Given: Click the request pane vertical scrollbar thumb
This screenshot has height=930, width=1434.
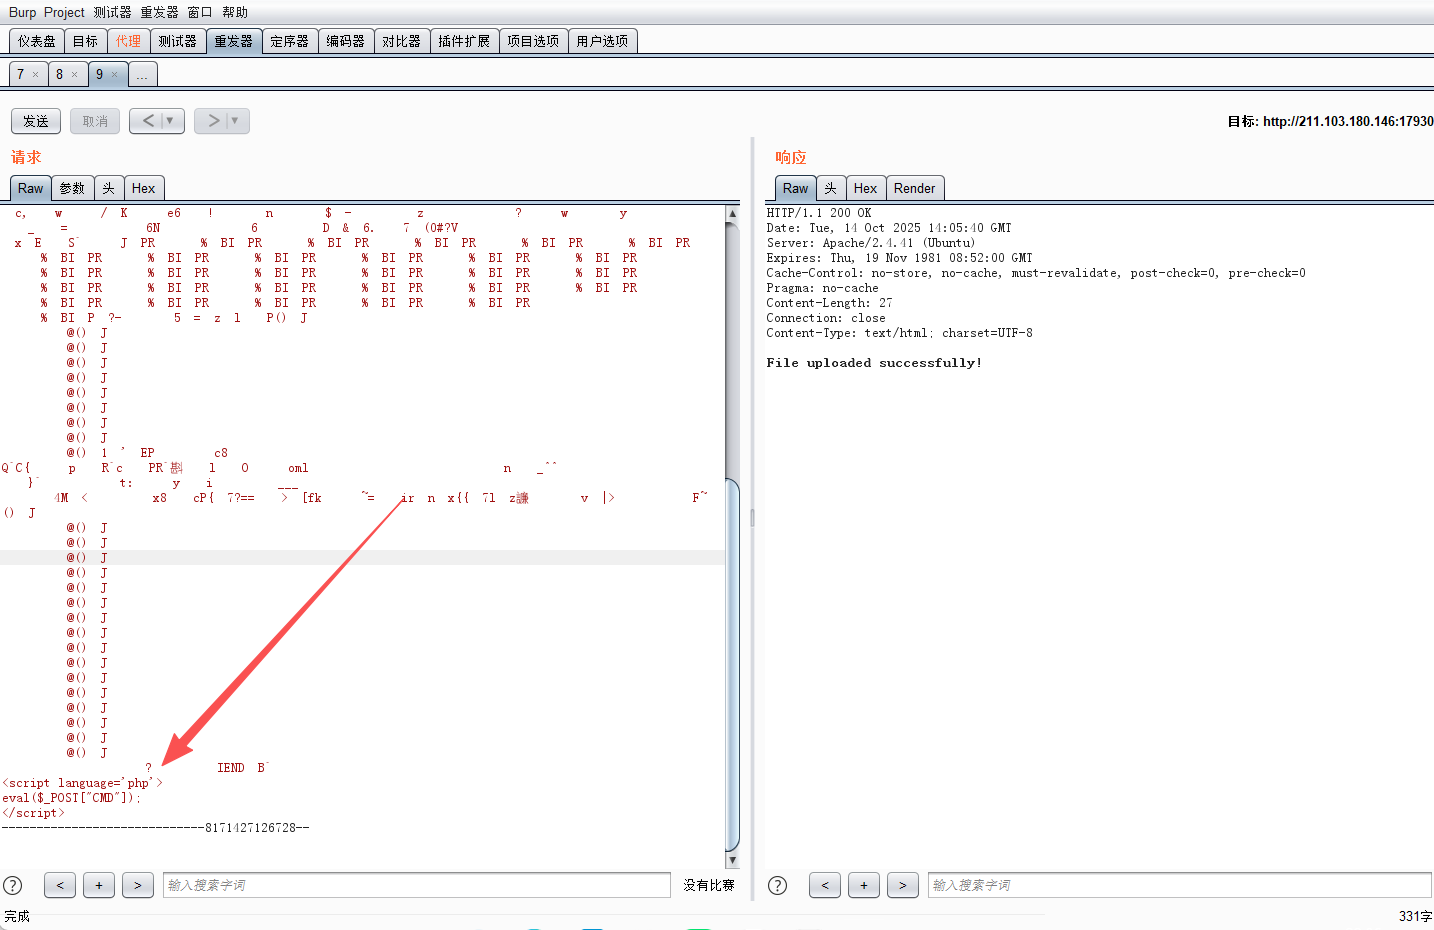Looking at the screenshot, I should coord(732,663).
